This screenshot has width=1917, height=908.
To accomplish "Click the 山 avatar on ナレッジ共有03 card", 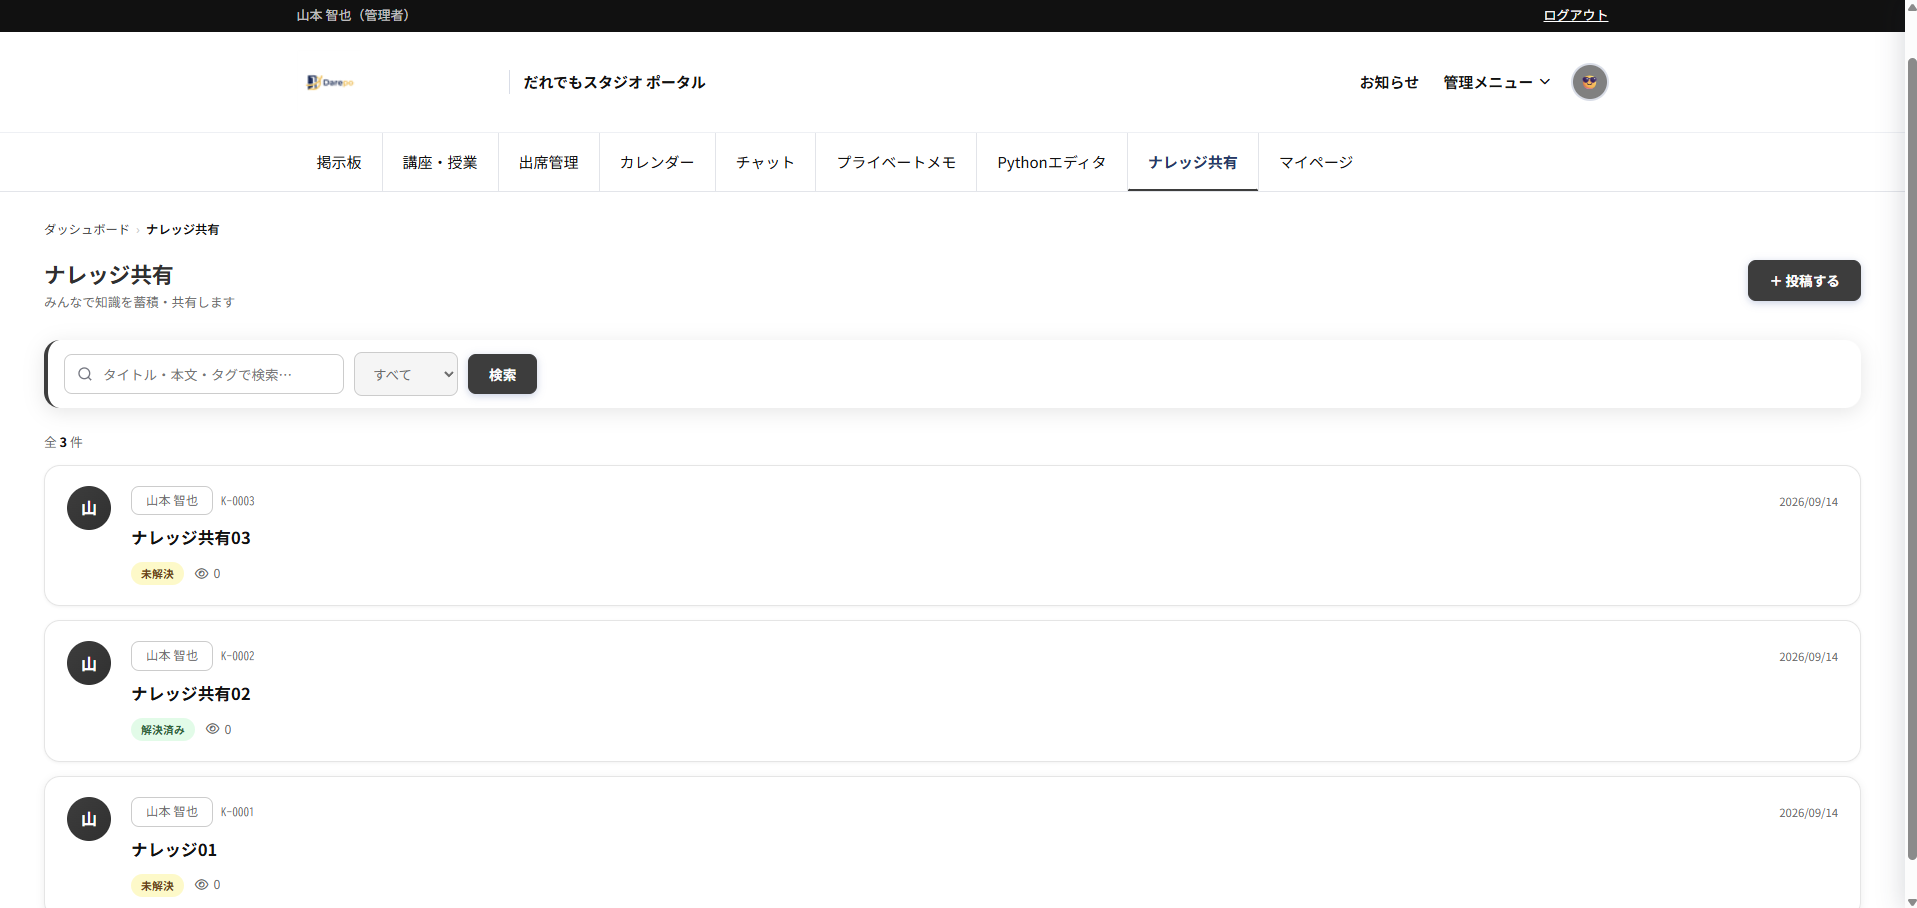I will pos(89,508).
